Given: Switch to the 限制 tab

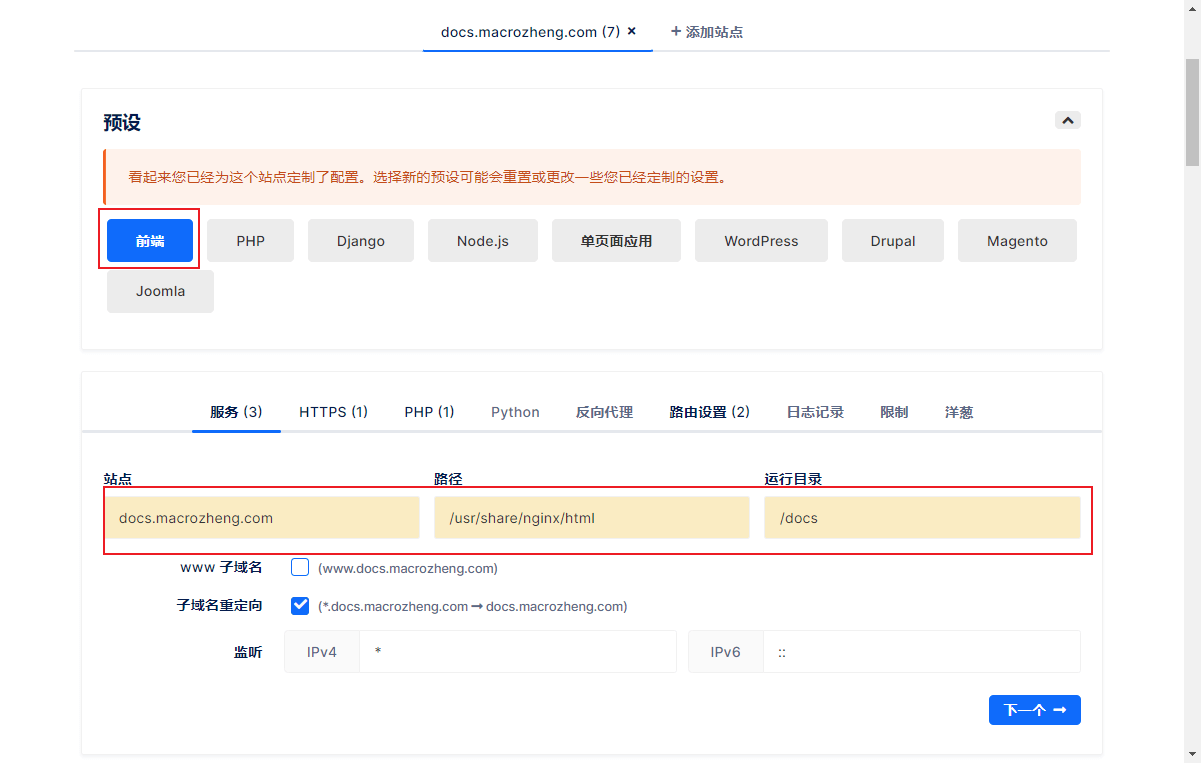Looking at the screenshot, I should pos(894,412).
